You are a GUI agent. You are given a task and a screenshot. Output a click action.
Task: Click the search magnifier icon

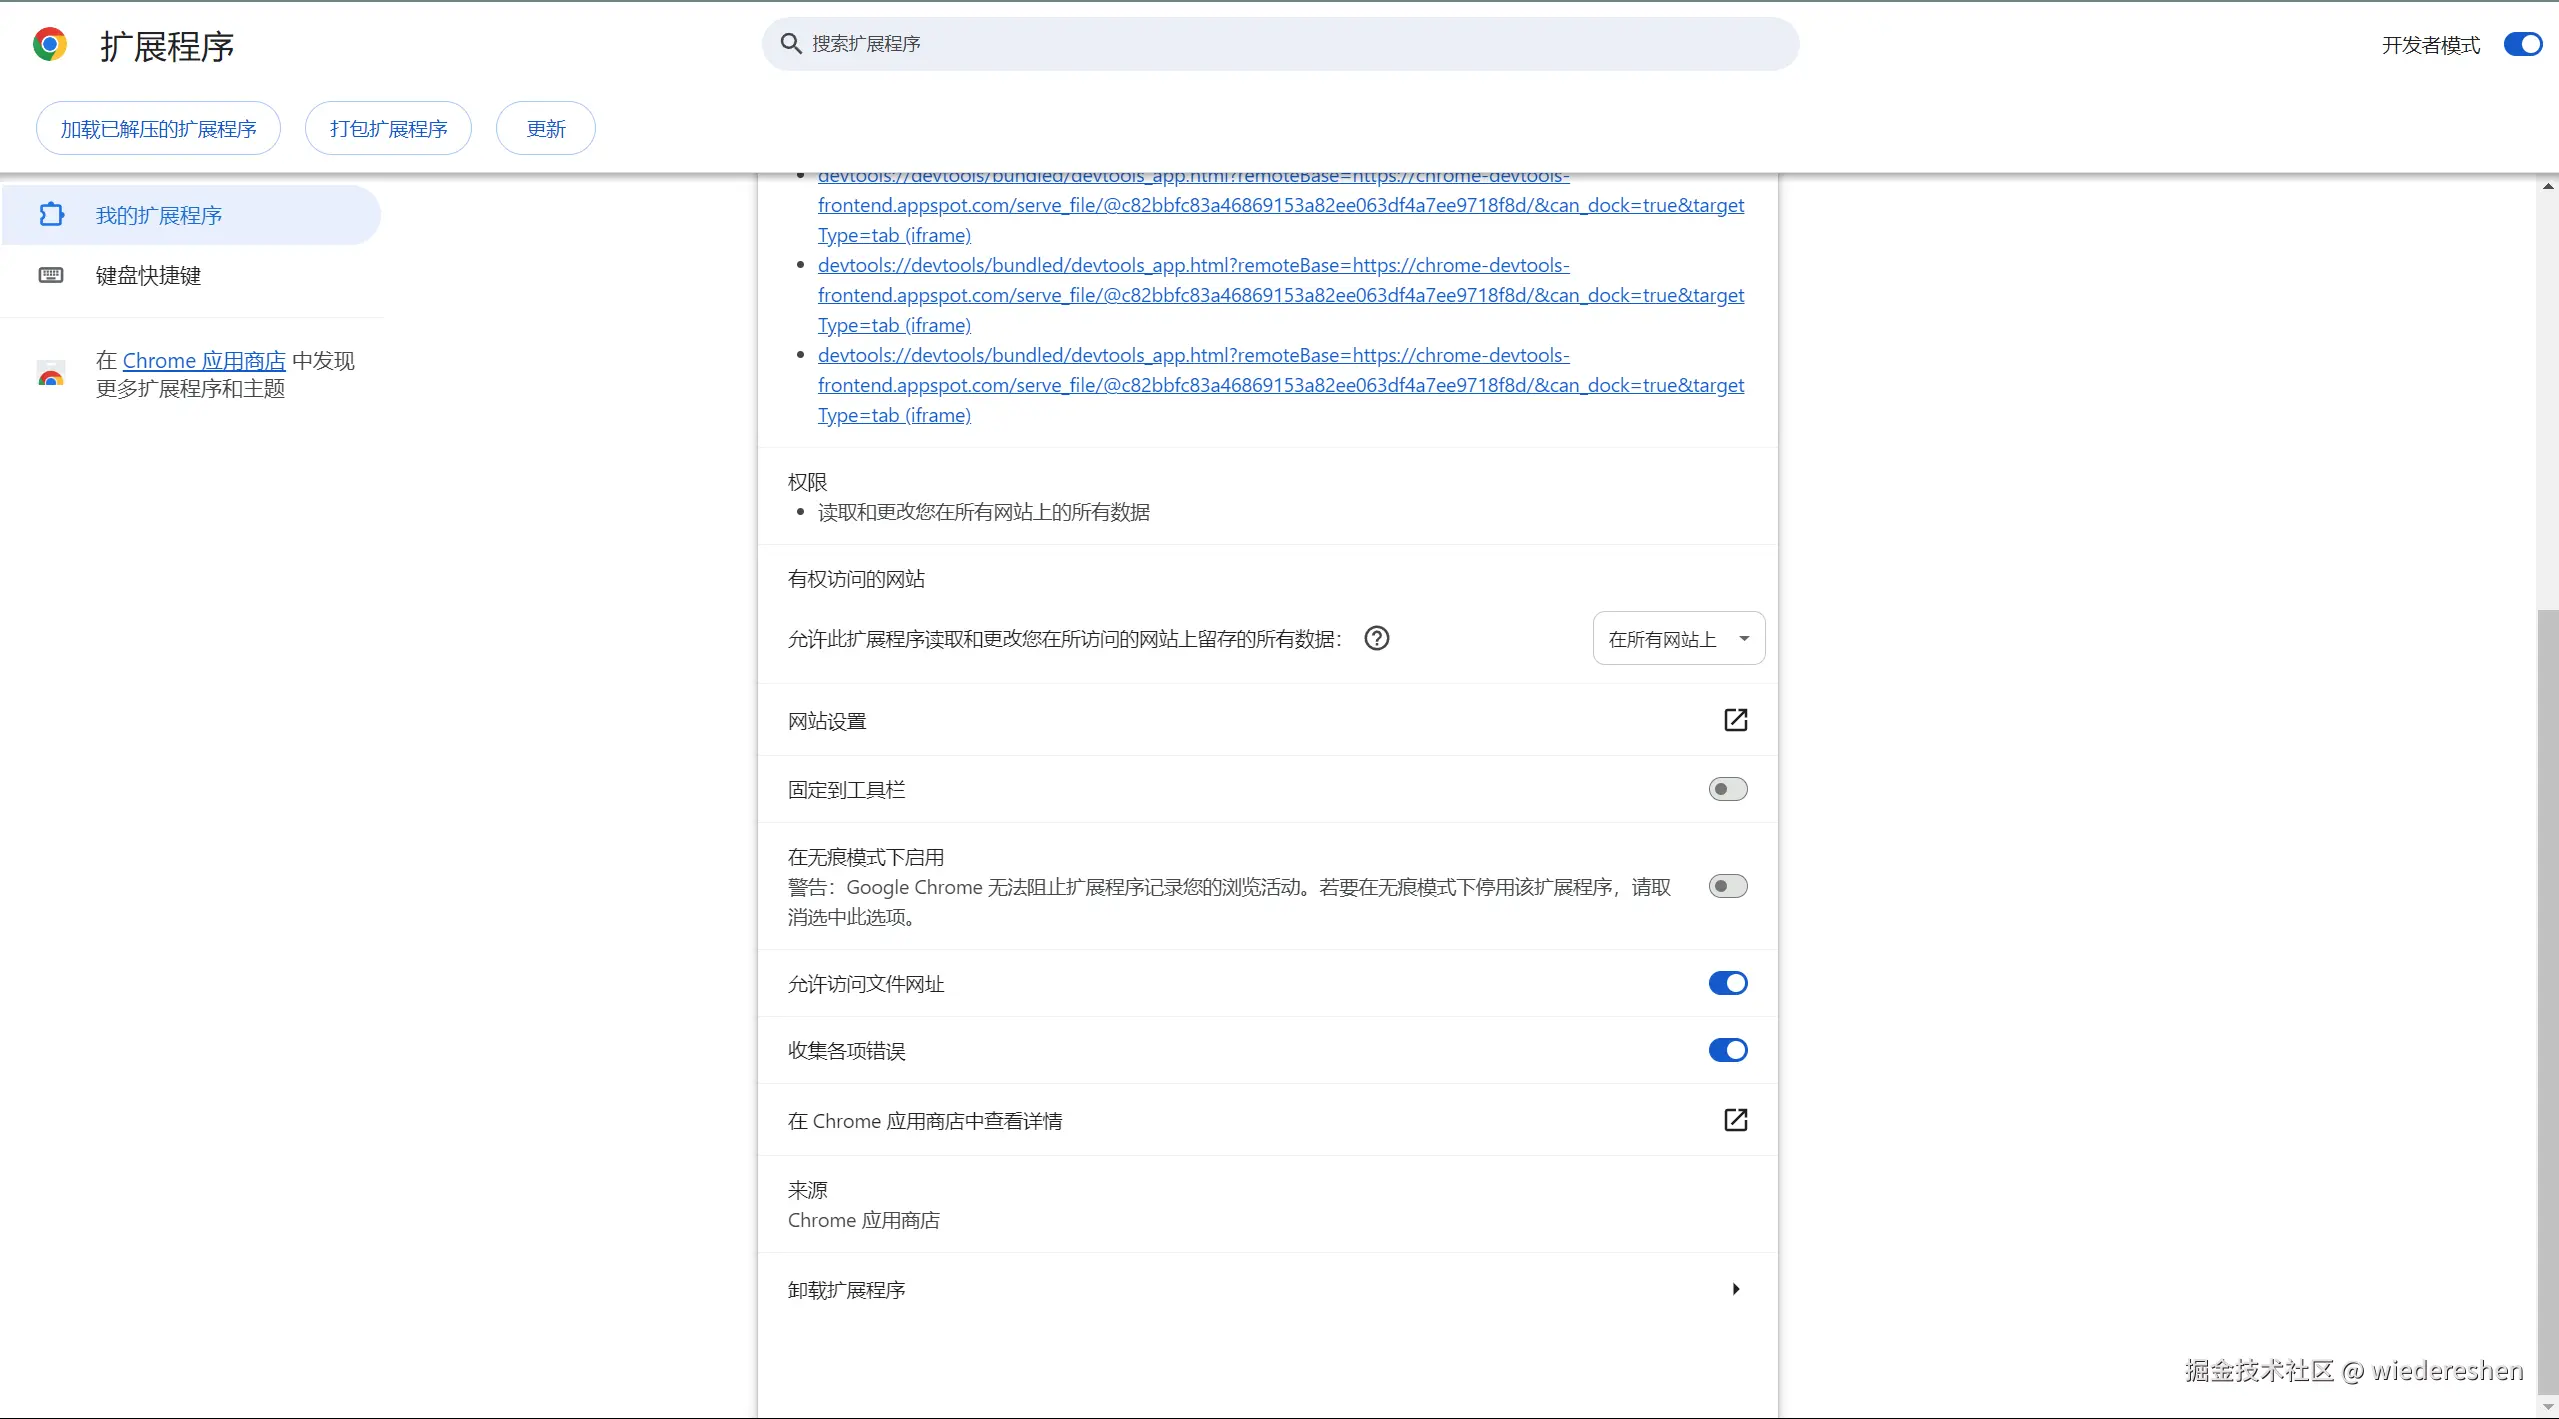(790, 43)
